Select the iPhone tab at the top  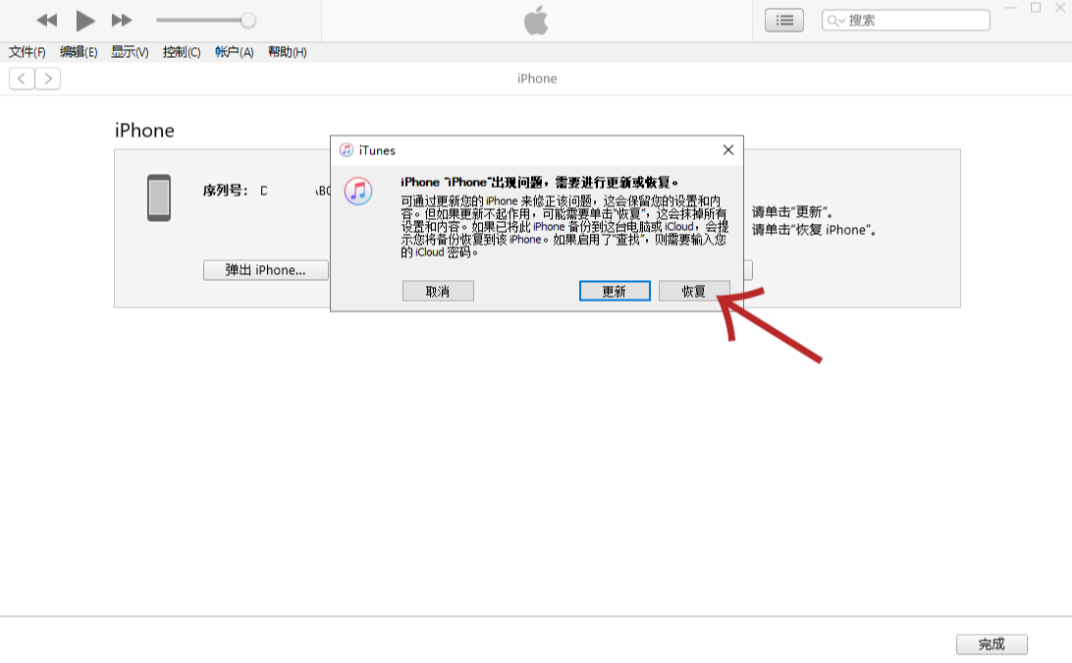(536, 78)
